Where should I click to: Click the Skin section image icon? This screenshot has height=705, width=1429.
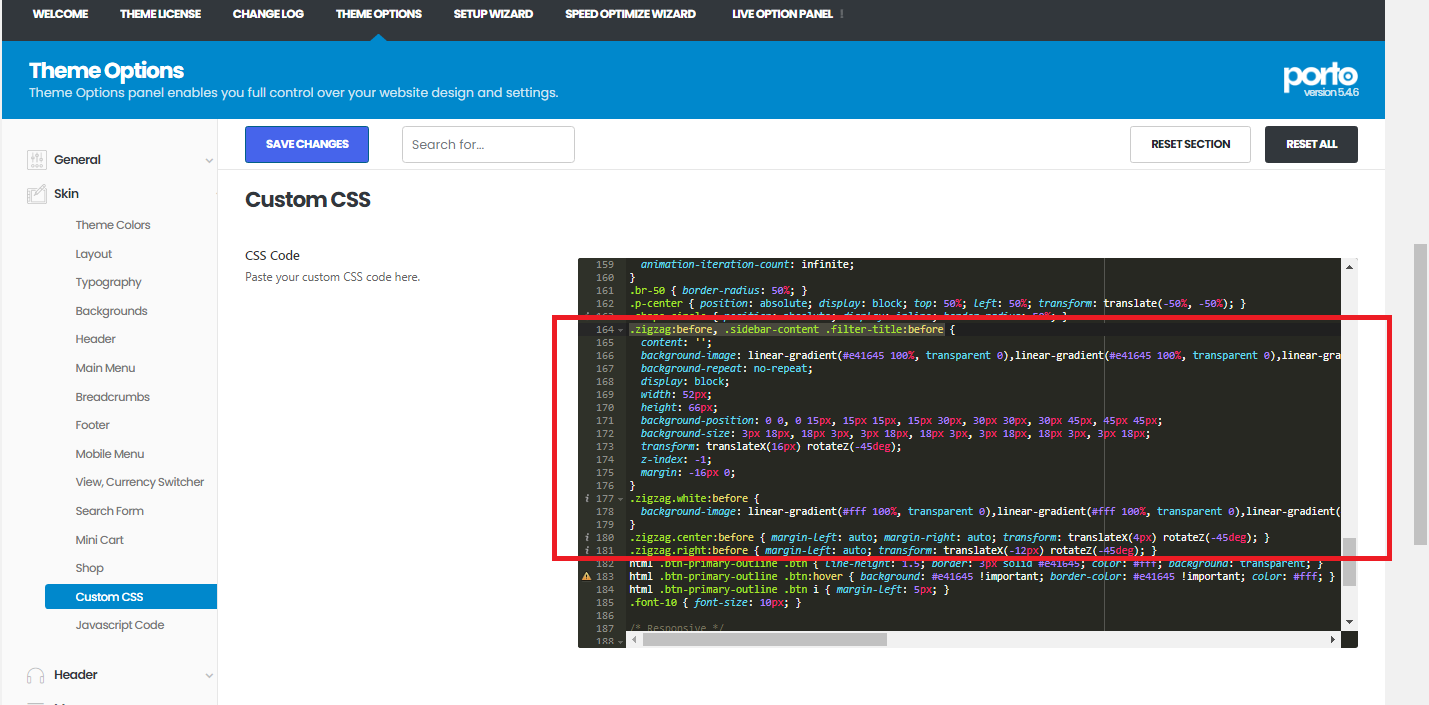point(37,194)
